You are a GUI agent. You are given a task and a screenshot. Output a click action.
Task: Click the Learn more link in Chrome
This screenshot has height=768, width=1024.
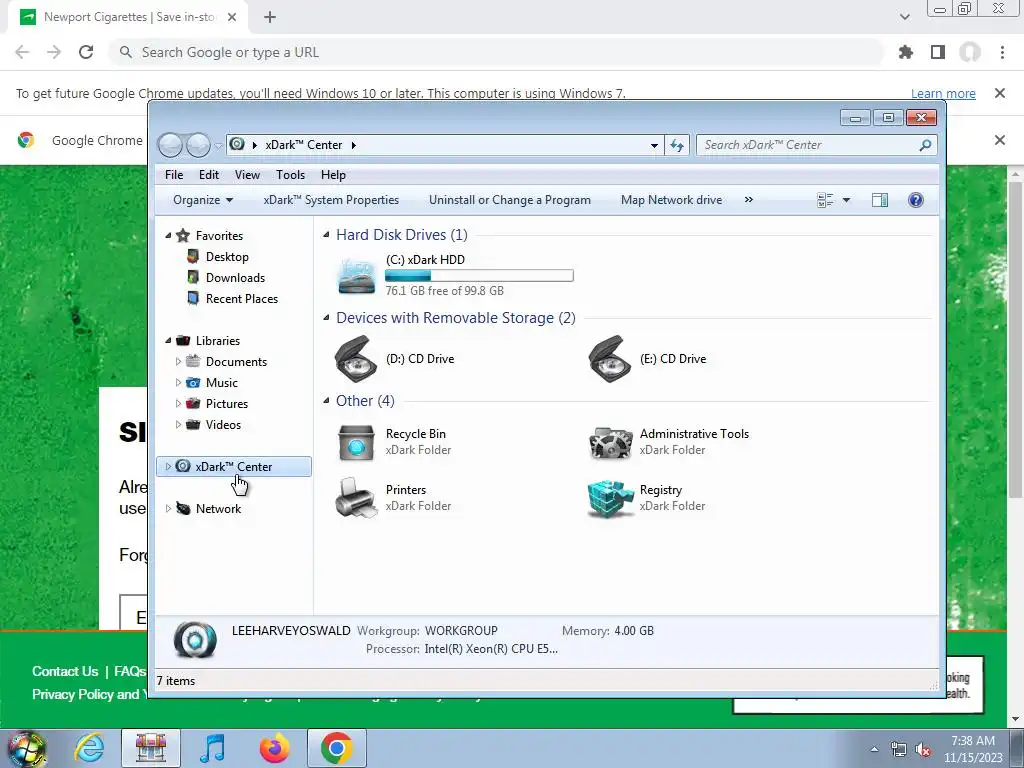[x=943, y=93]
